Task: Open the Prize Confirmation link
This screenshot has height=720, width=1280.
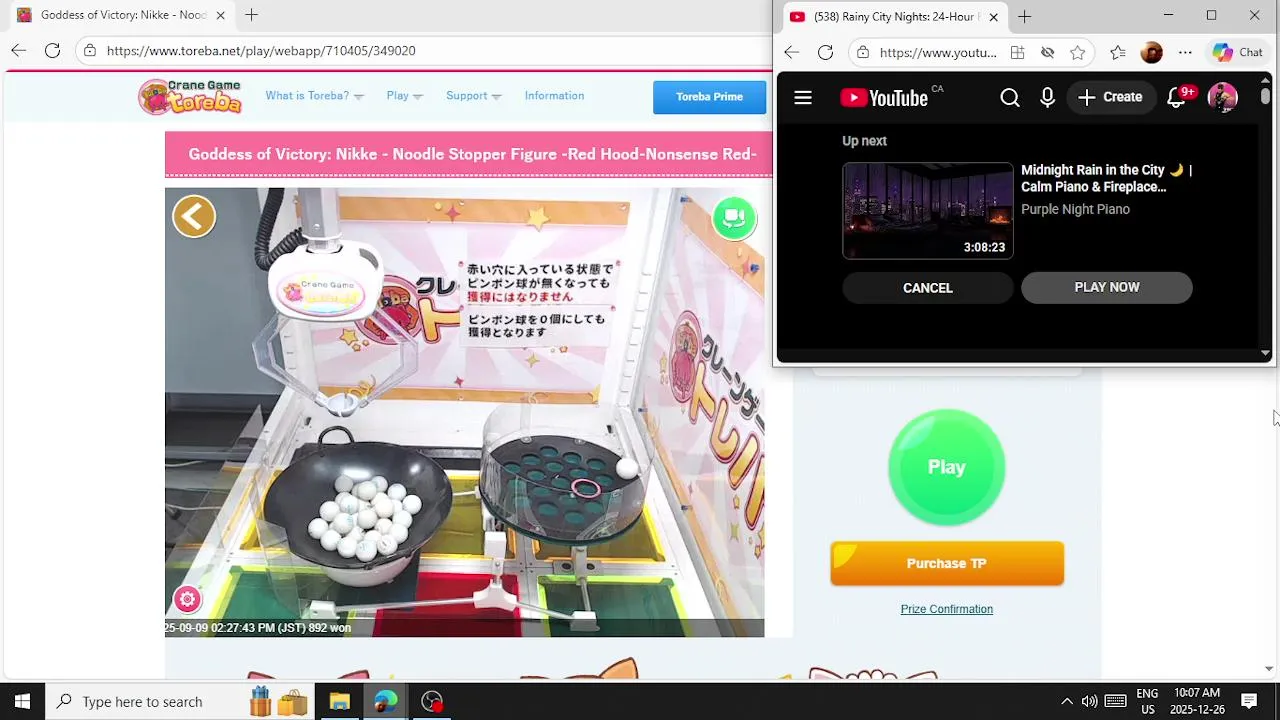Action: coord(946,609)
